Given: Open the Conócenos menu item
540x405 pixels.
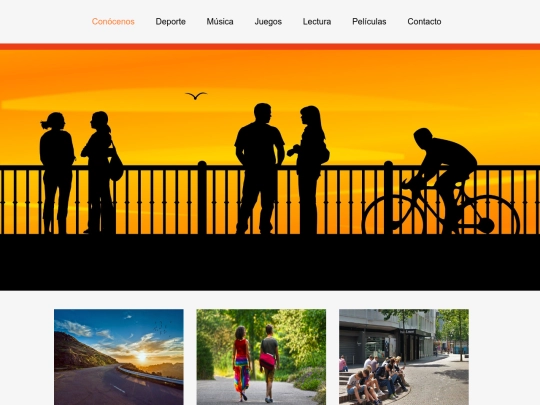Looking at the screenshot, I should point(113,22).
